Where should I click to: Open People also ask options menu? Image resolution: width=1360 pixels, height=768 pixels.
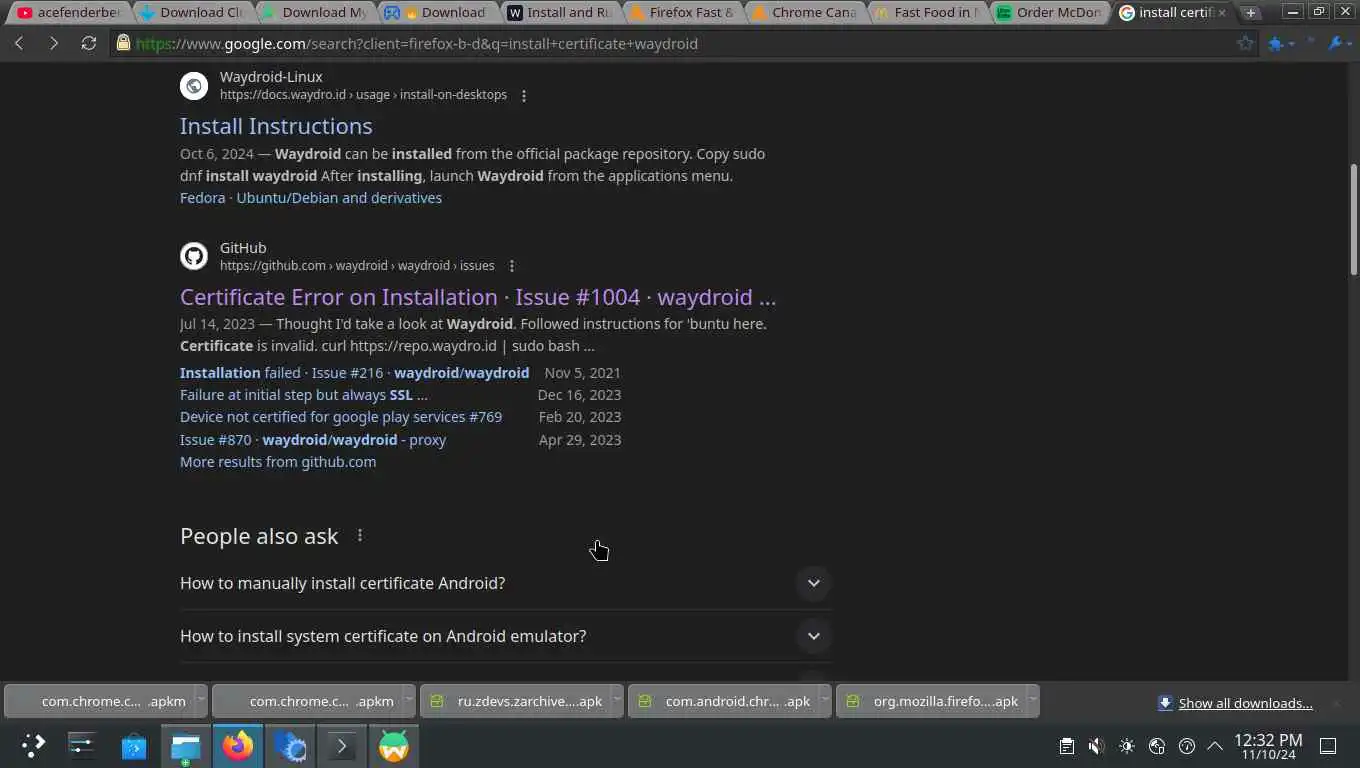(360, 536)
